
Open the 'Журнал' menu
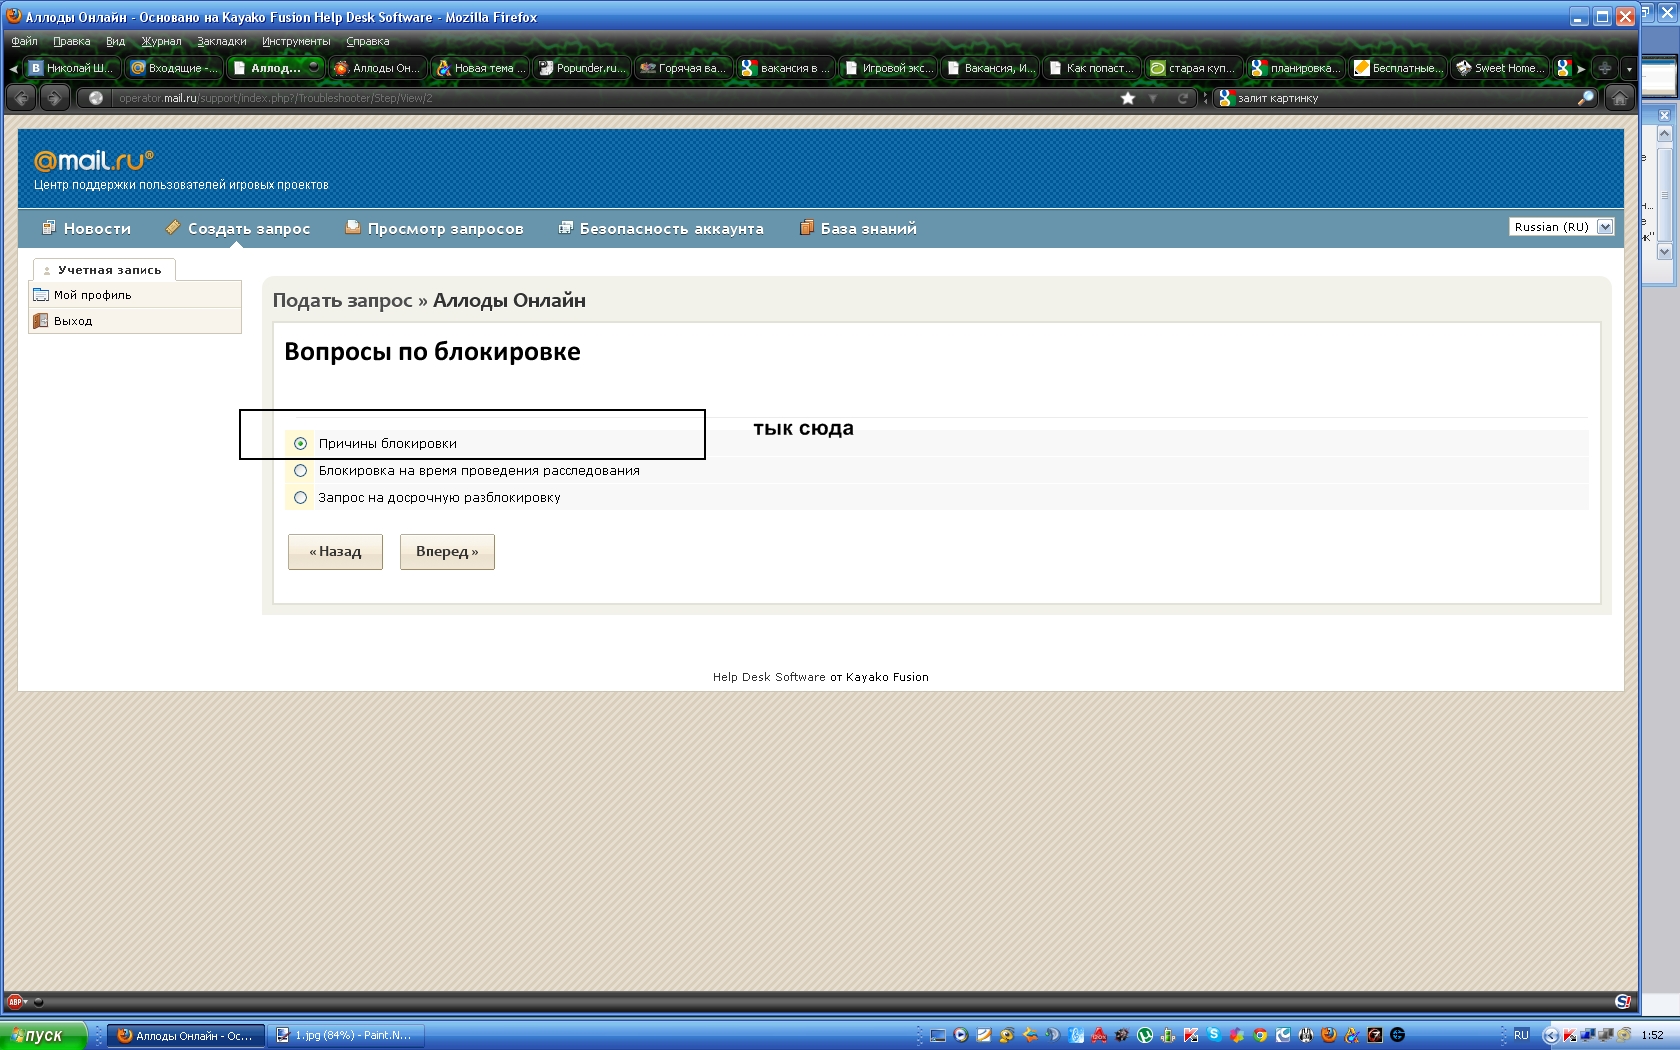(161, 41)
